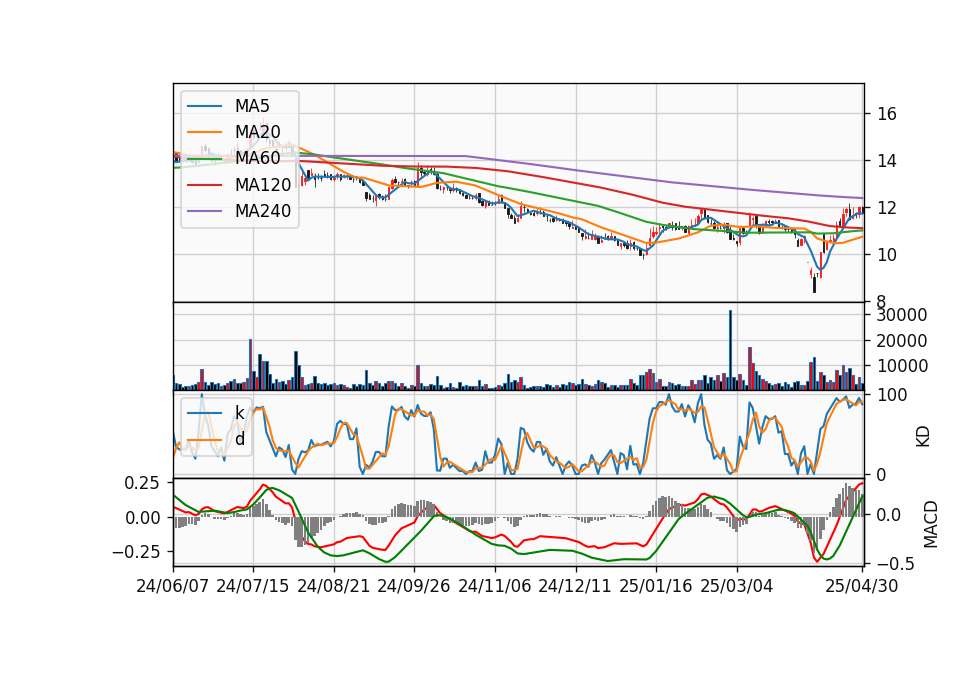Click the MACD left axis value 0.25

coord(141,483)
